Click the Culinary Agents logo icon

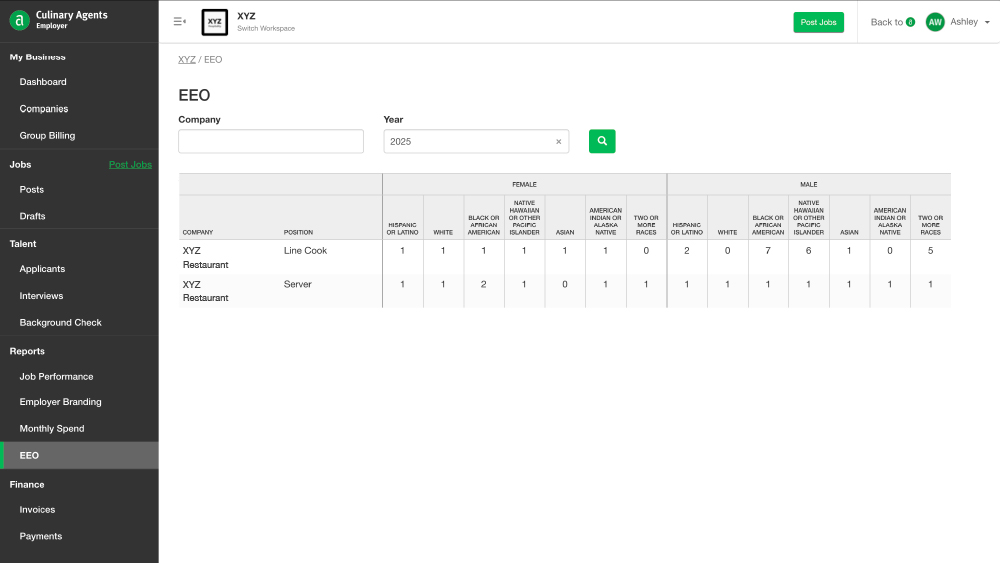pyautogui.click(x=19, y=20)
